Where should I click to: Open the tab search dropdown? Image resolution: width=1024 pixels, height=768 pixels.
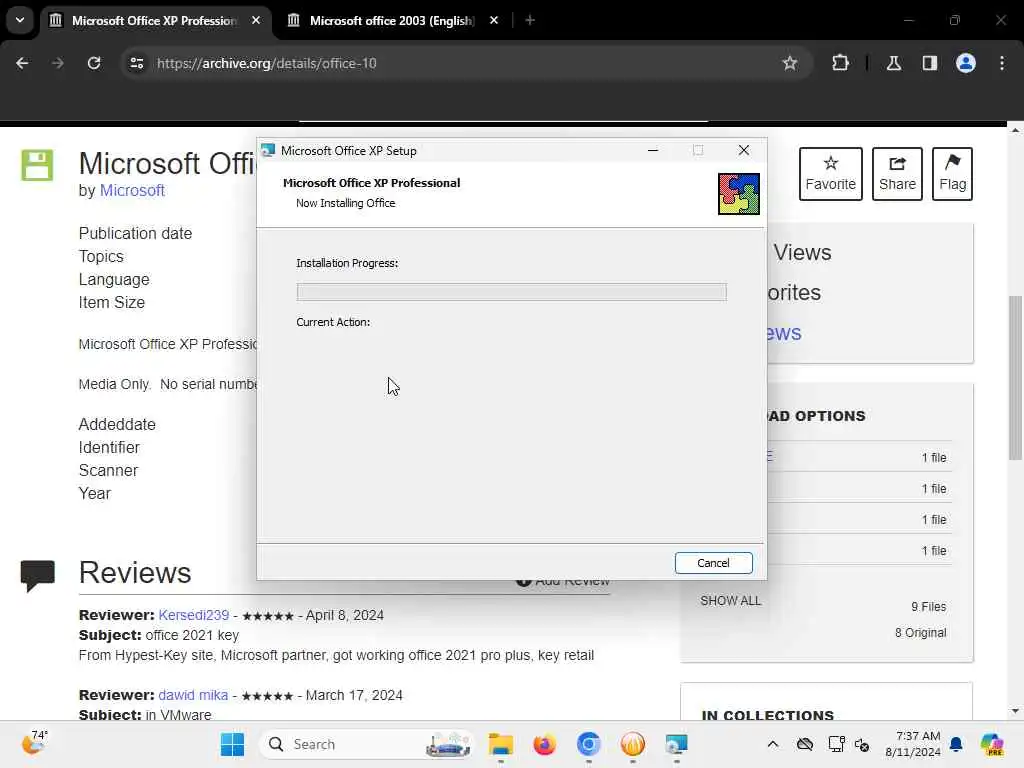(20, 20)
